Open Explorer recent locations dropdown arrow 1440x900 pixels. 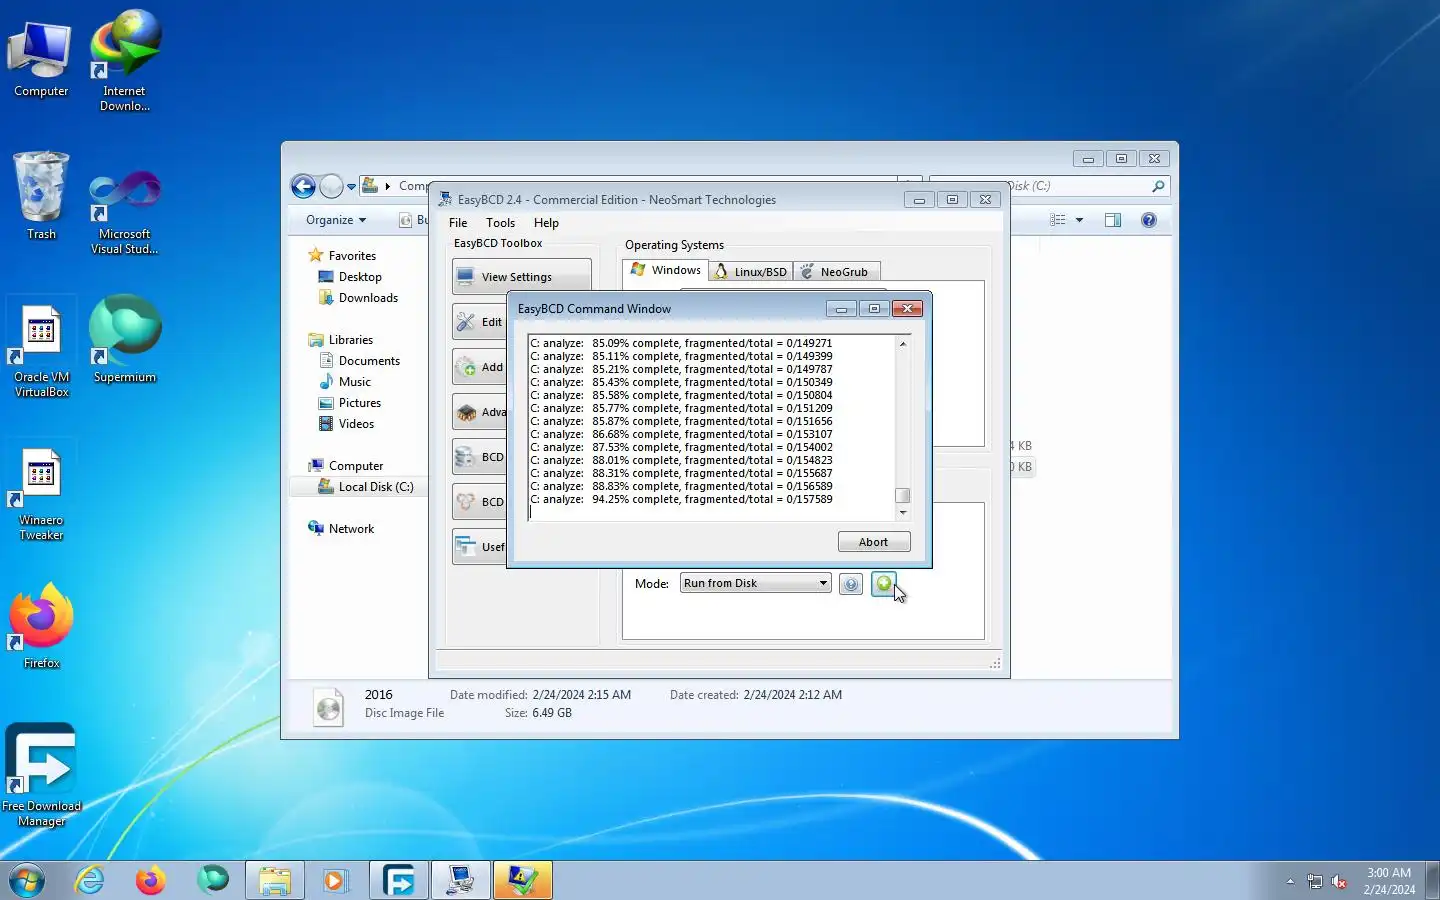coord(351,187)
